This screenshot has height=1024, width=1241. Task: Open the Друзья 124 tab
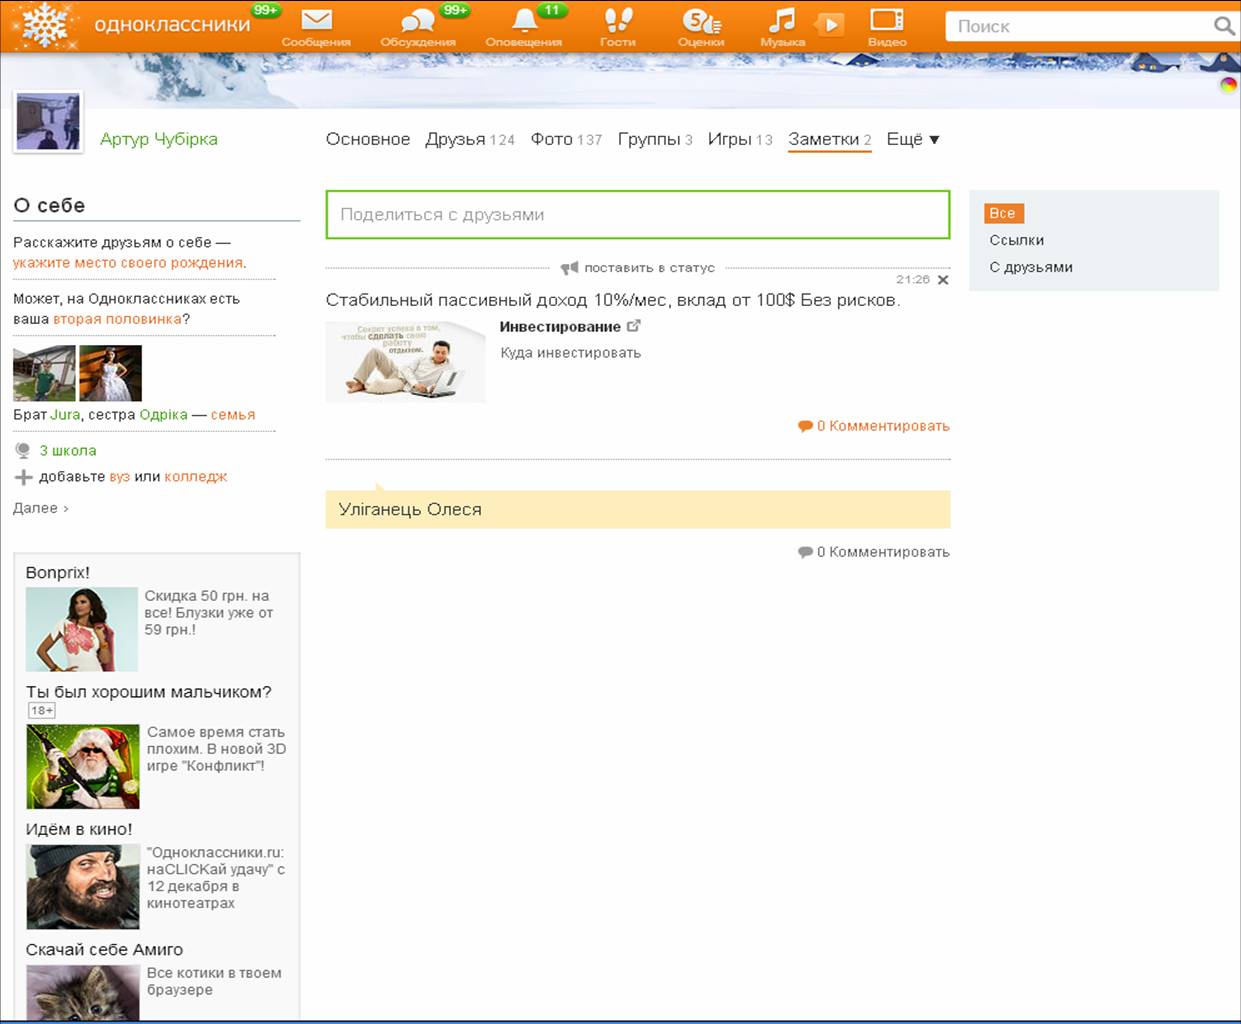tap(470, 139)
